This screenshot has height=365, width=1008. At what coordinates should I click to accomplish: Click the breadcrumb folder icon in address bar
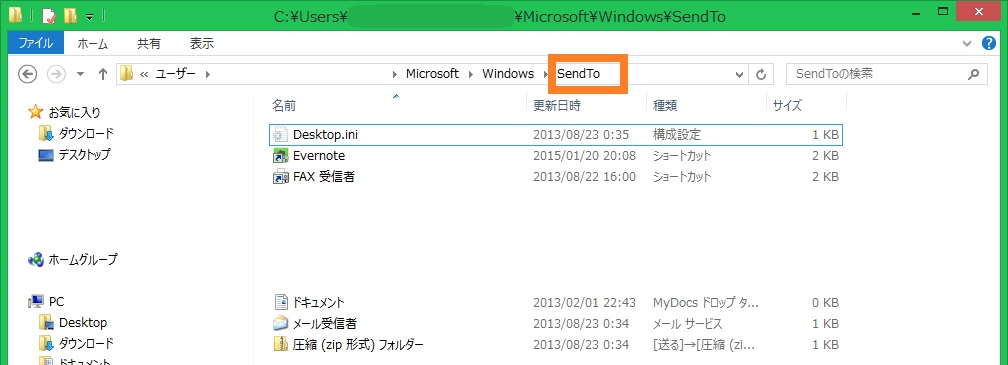[127, 74]
